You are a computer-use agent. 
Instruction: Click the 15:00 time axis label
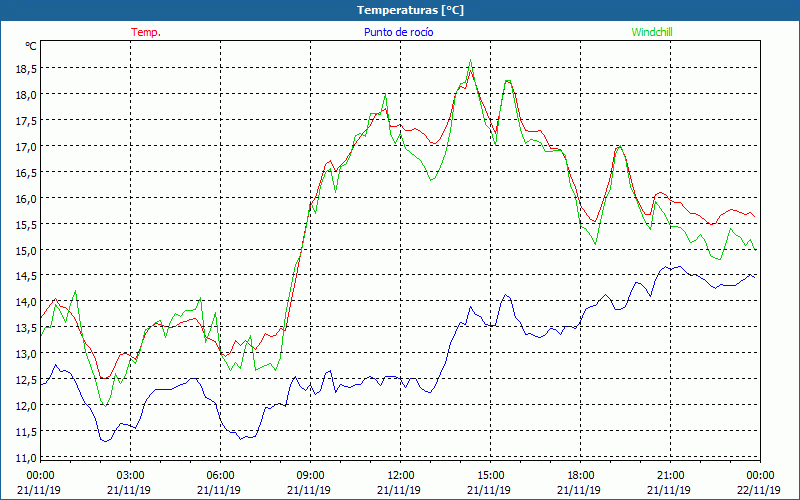coord(490,476)
